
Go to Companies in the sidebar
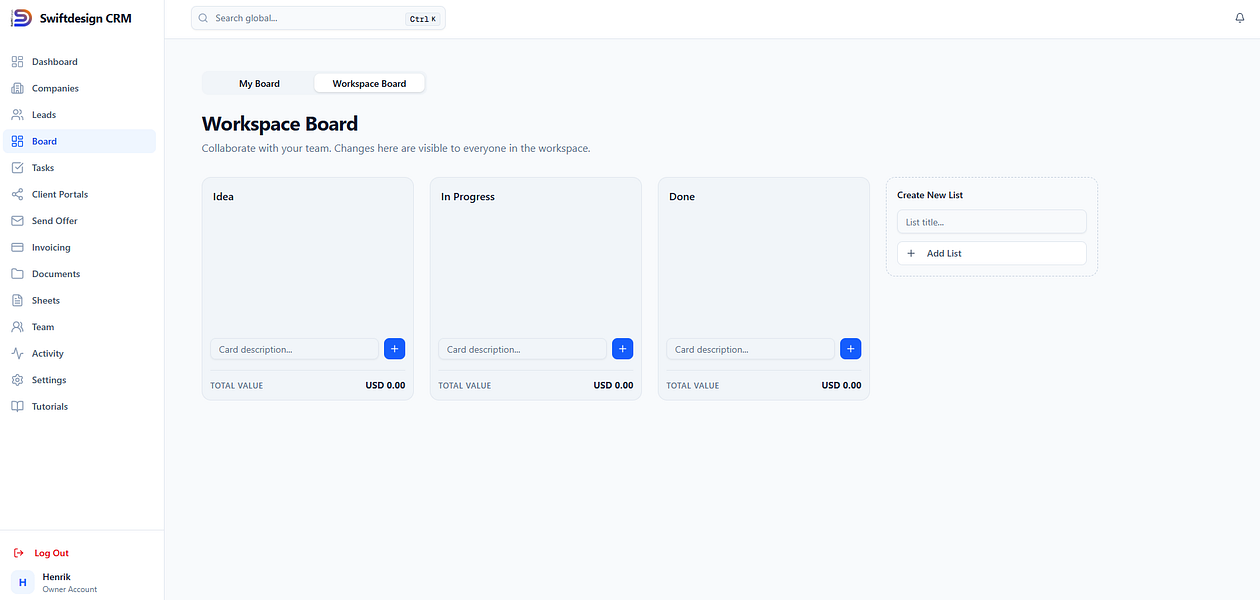pos(80,88)
